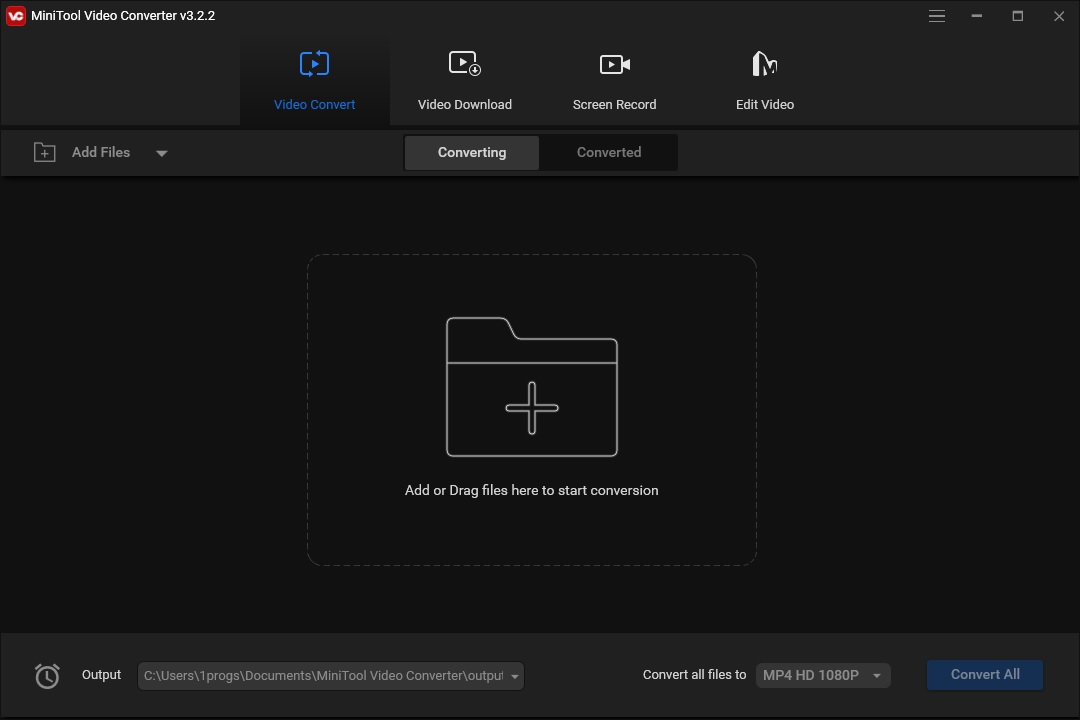The image size is (1080, 720).
Task: Open the output folder path dropdown
Action: coord(512,675)
